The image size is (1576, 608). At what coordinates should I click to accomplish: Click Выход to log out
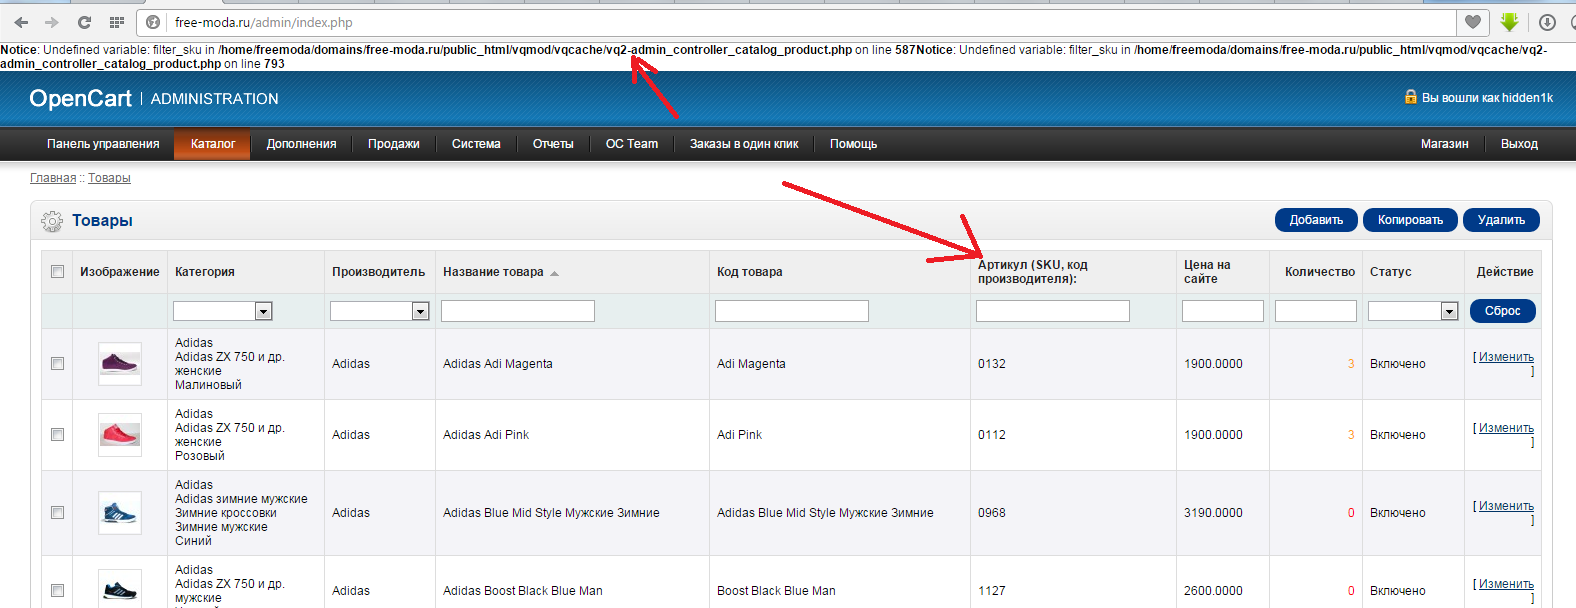[x=1519, y=144]
